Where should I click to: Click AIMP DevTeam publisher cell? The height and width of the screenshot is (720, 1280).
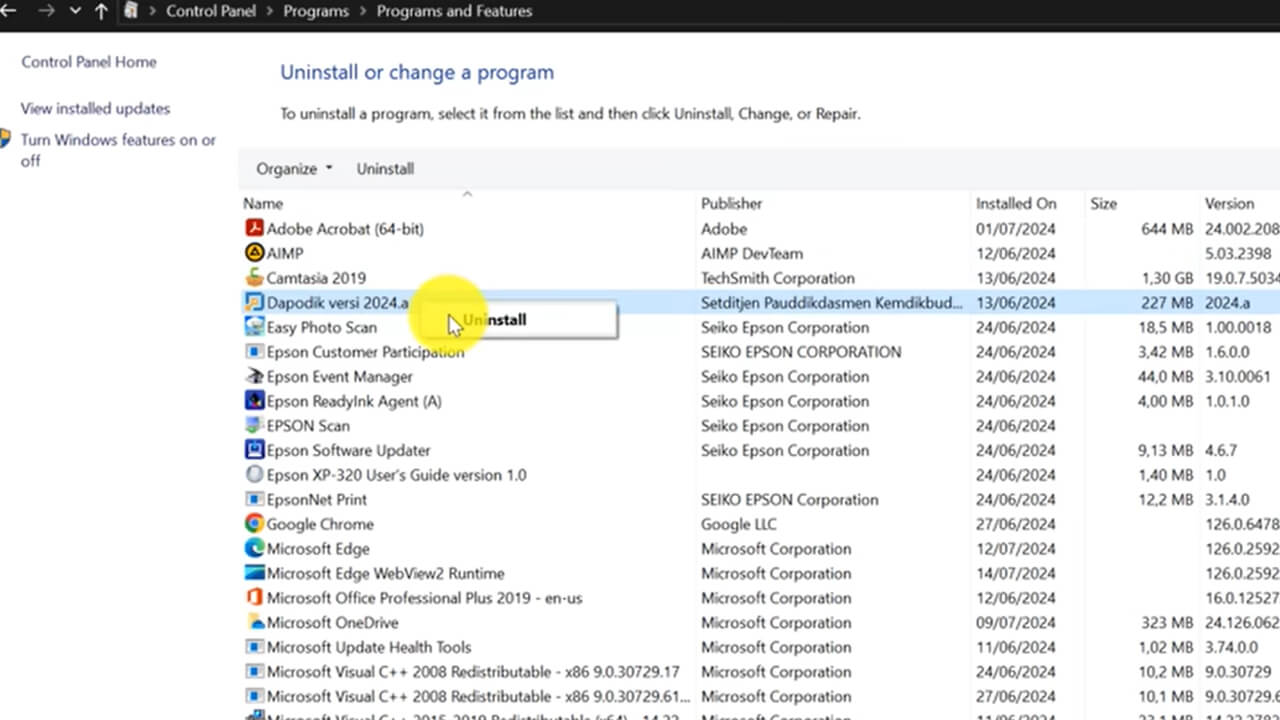pos(752,253)
